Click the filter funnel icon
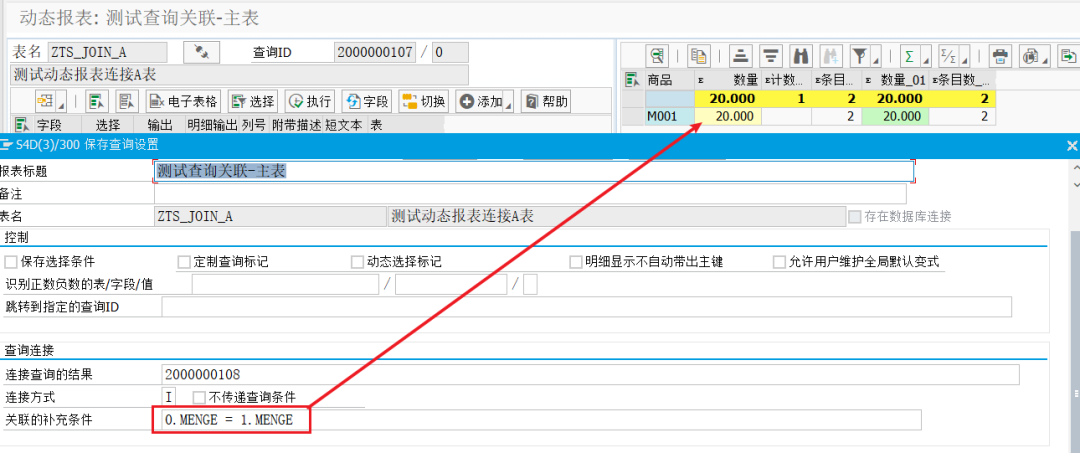 (x=859, y=55)
